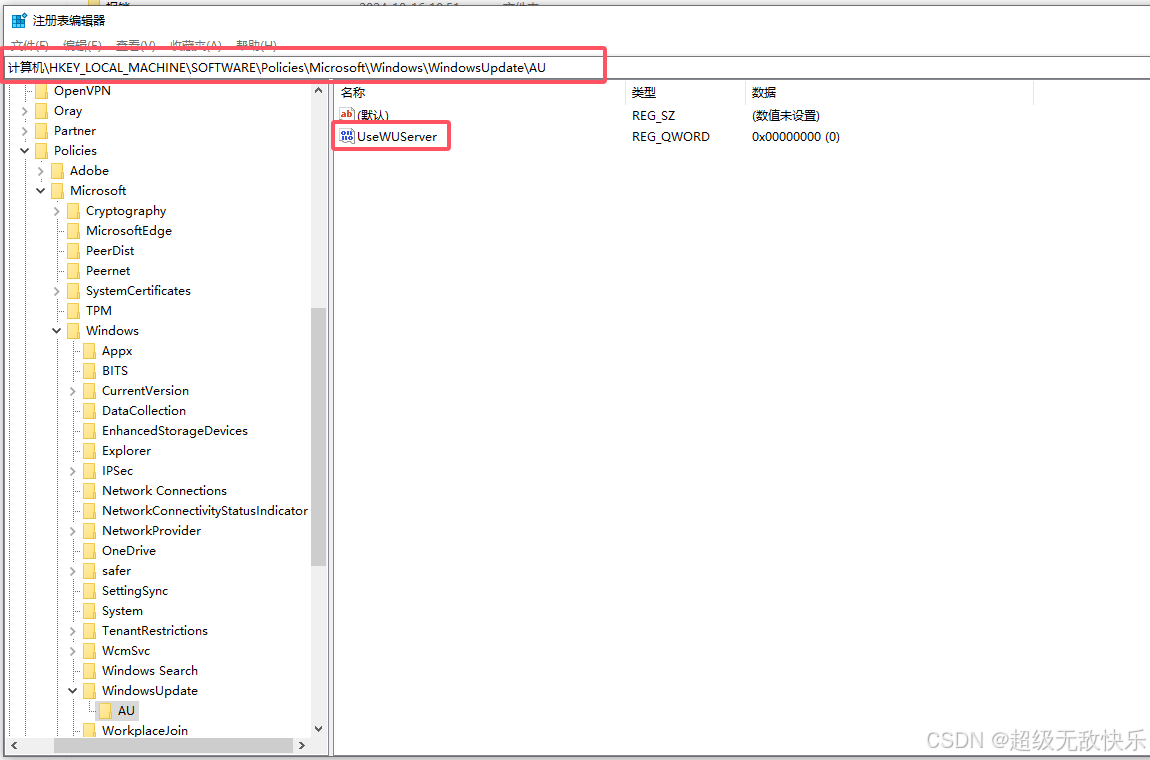Viewport: 1150px width, 760px height.
Task: Click the 0x00000000 (0) data cell
Action: point(796,136)
